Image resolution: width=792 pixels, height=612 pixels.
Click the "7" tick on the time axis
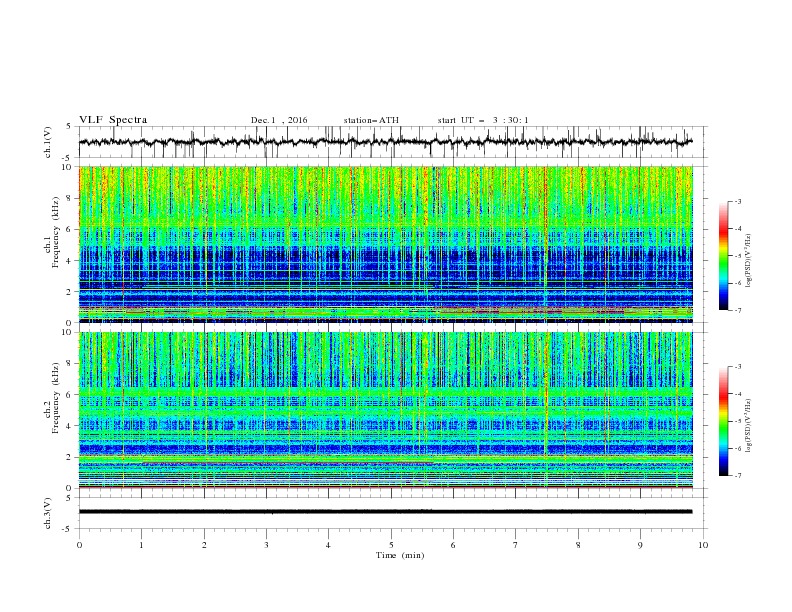tap(516, 545)
